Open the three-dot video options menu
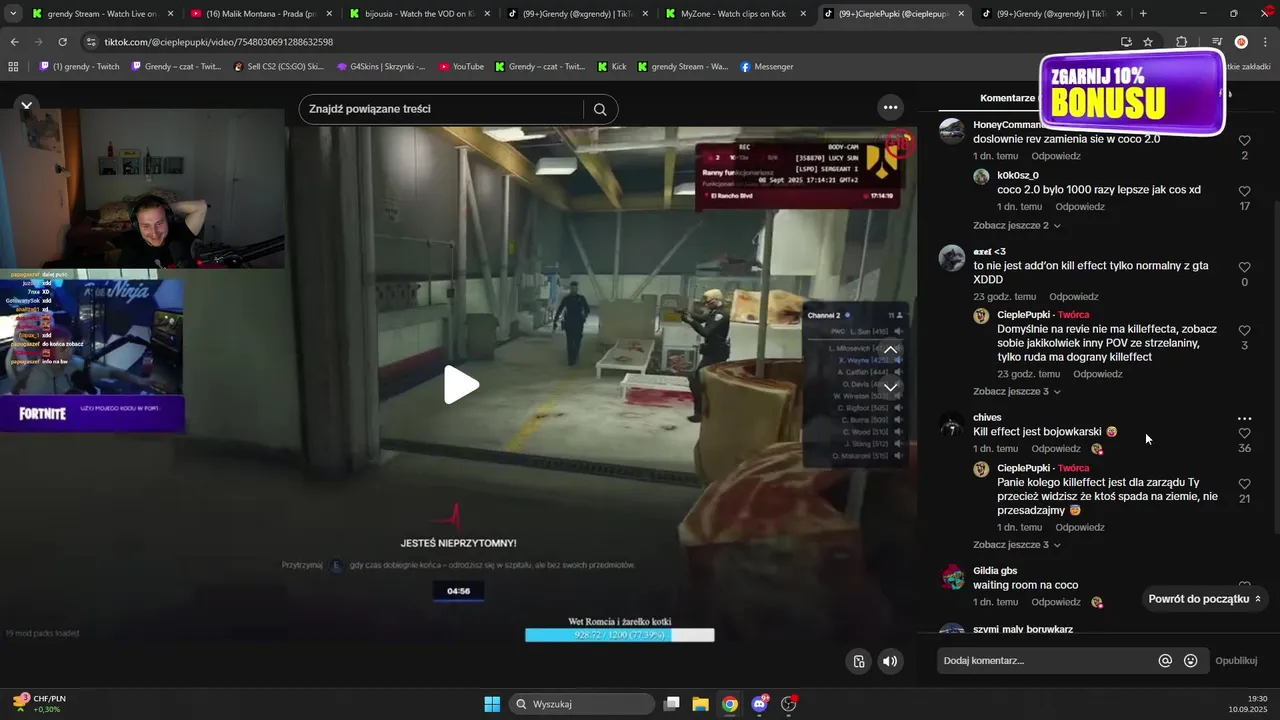Image resolution: width=1280 pixels, height=720 pixels. coord(890,107)
